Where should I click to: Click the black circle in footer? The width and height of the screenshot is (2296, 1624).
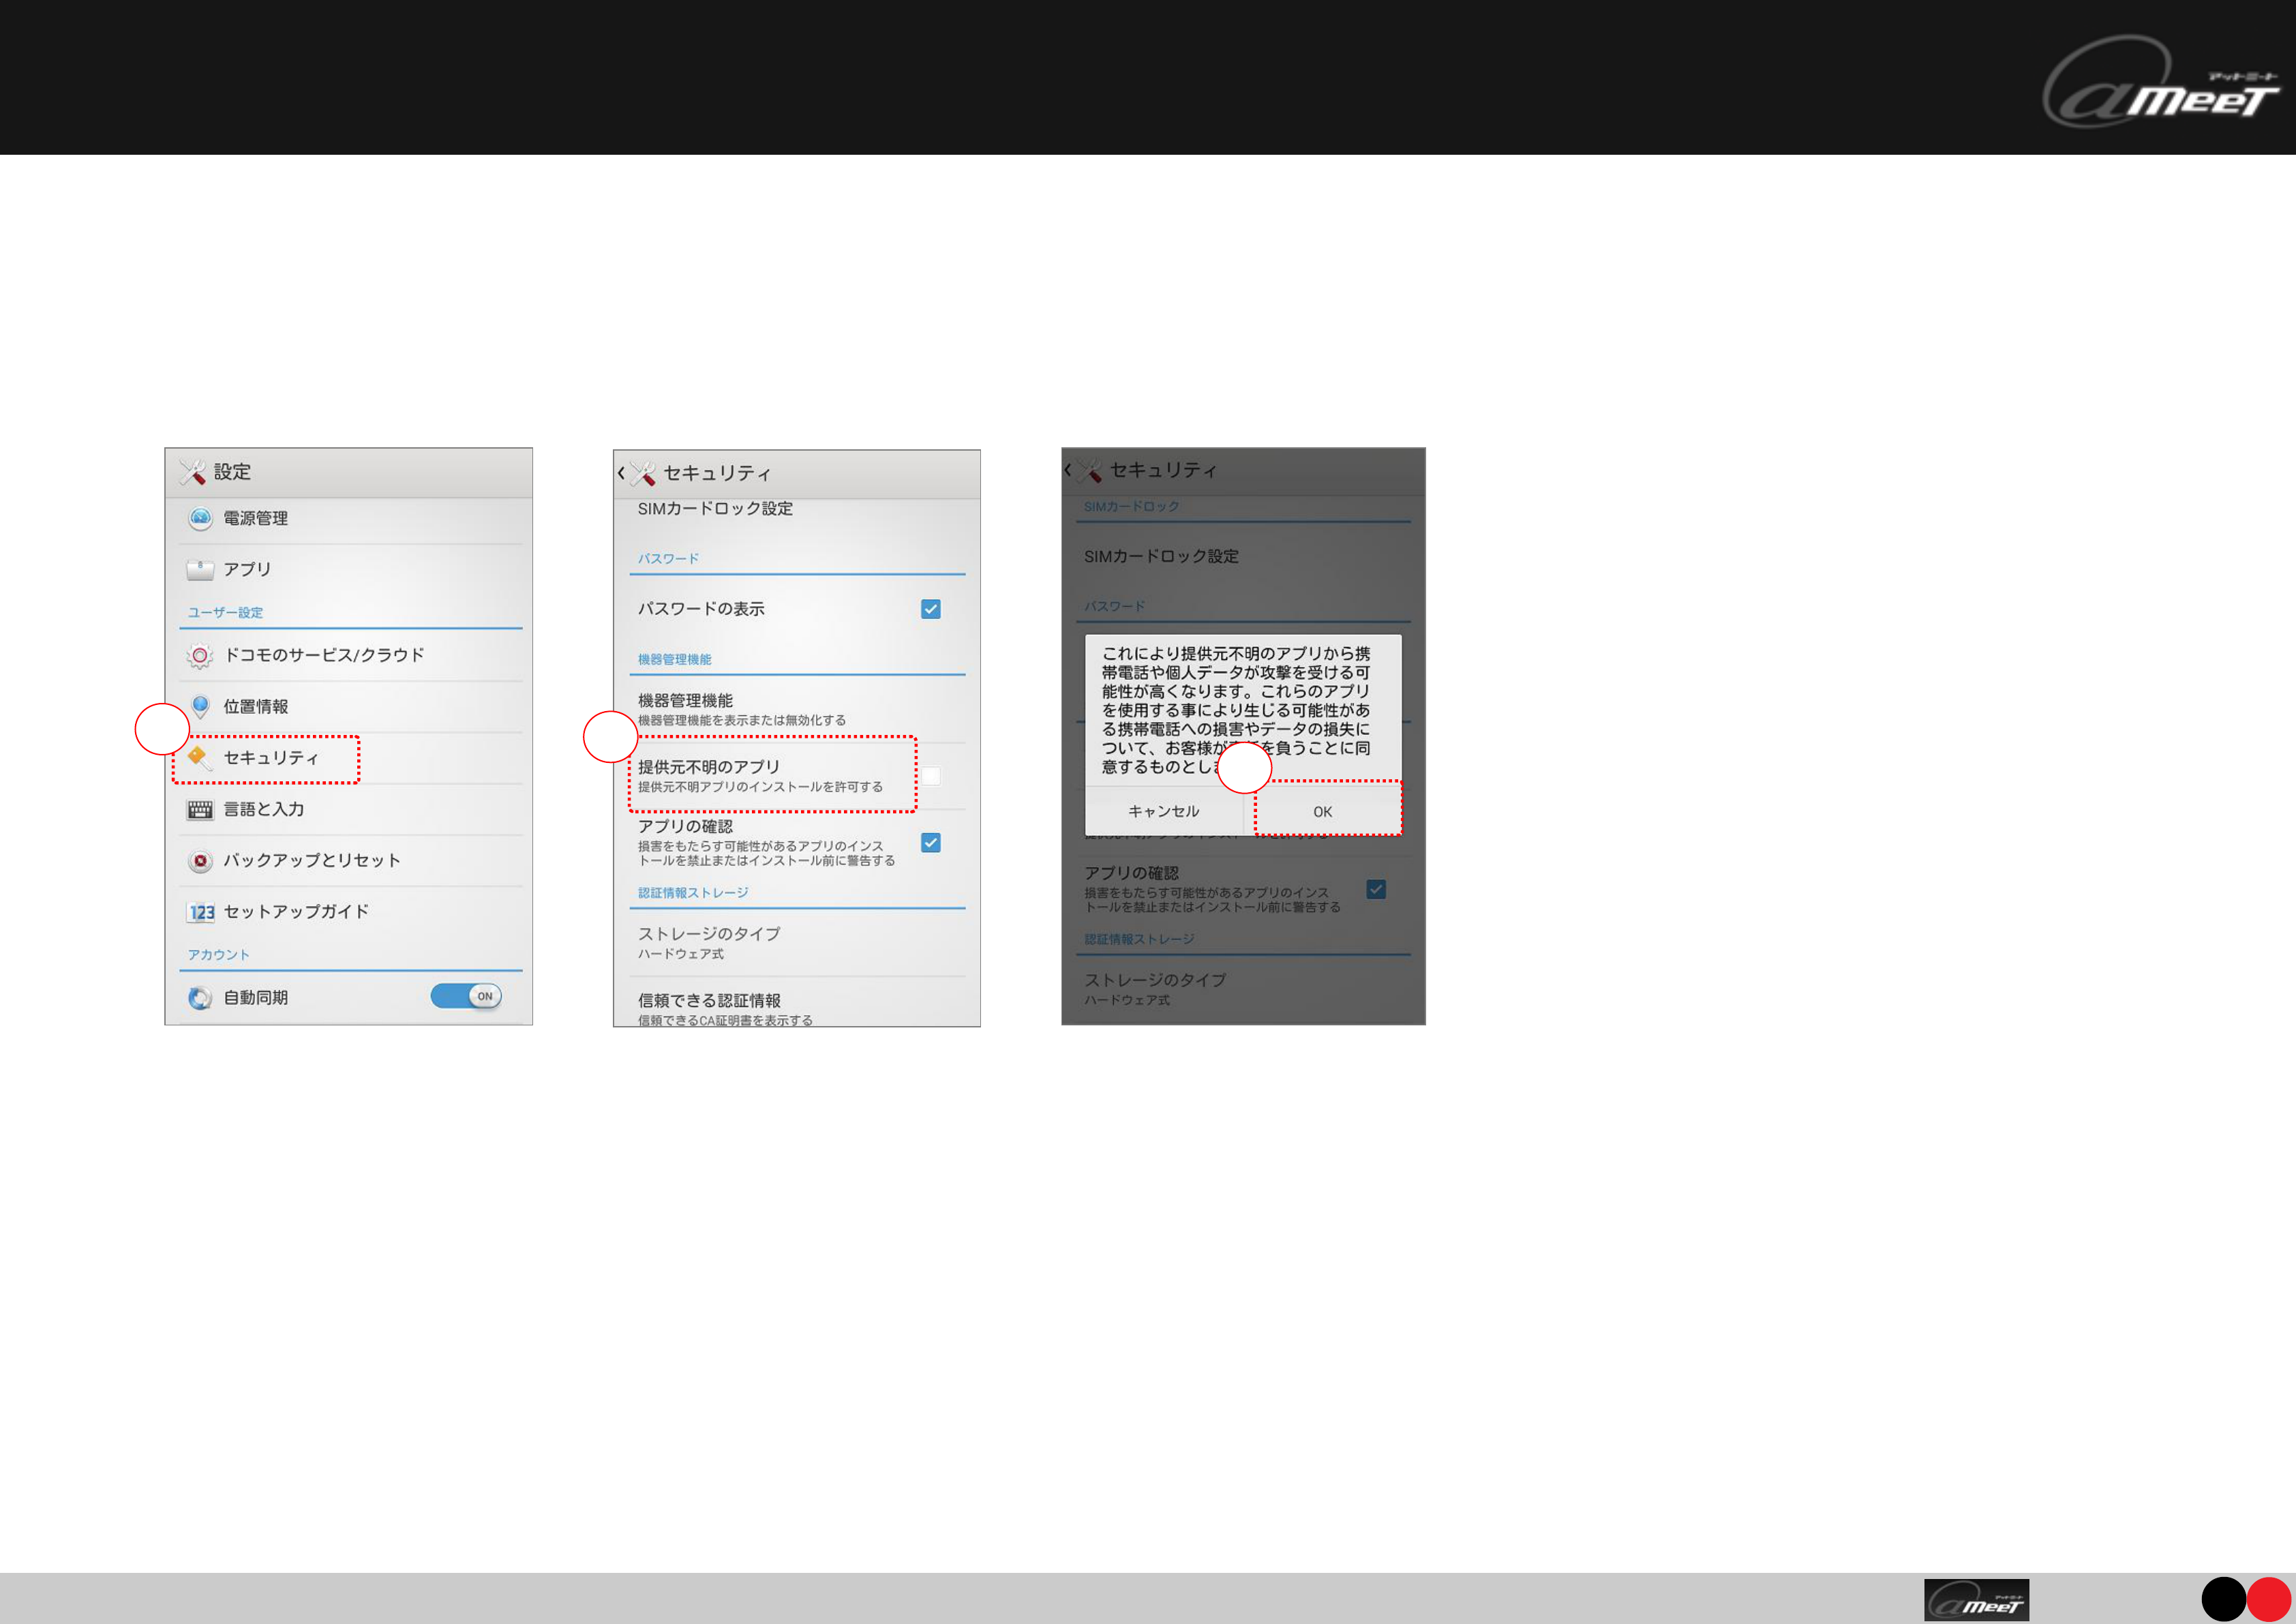(2224, 1599)
